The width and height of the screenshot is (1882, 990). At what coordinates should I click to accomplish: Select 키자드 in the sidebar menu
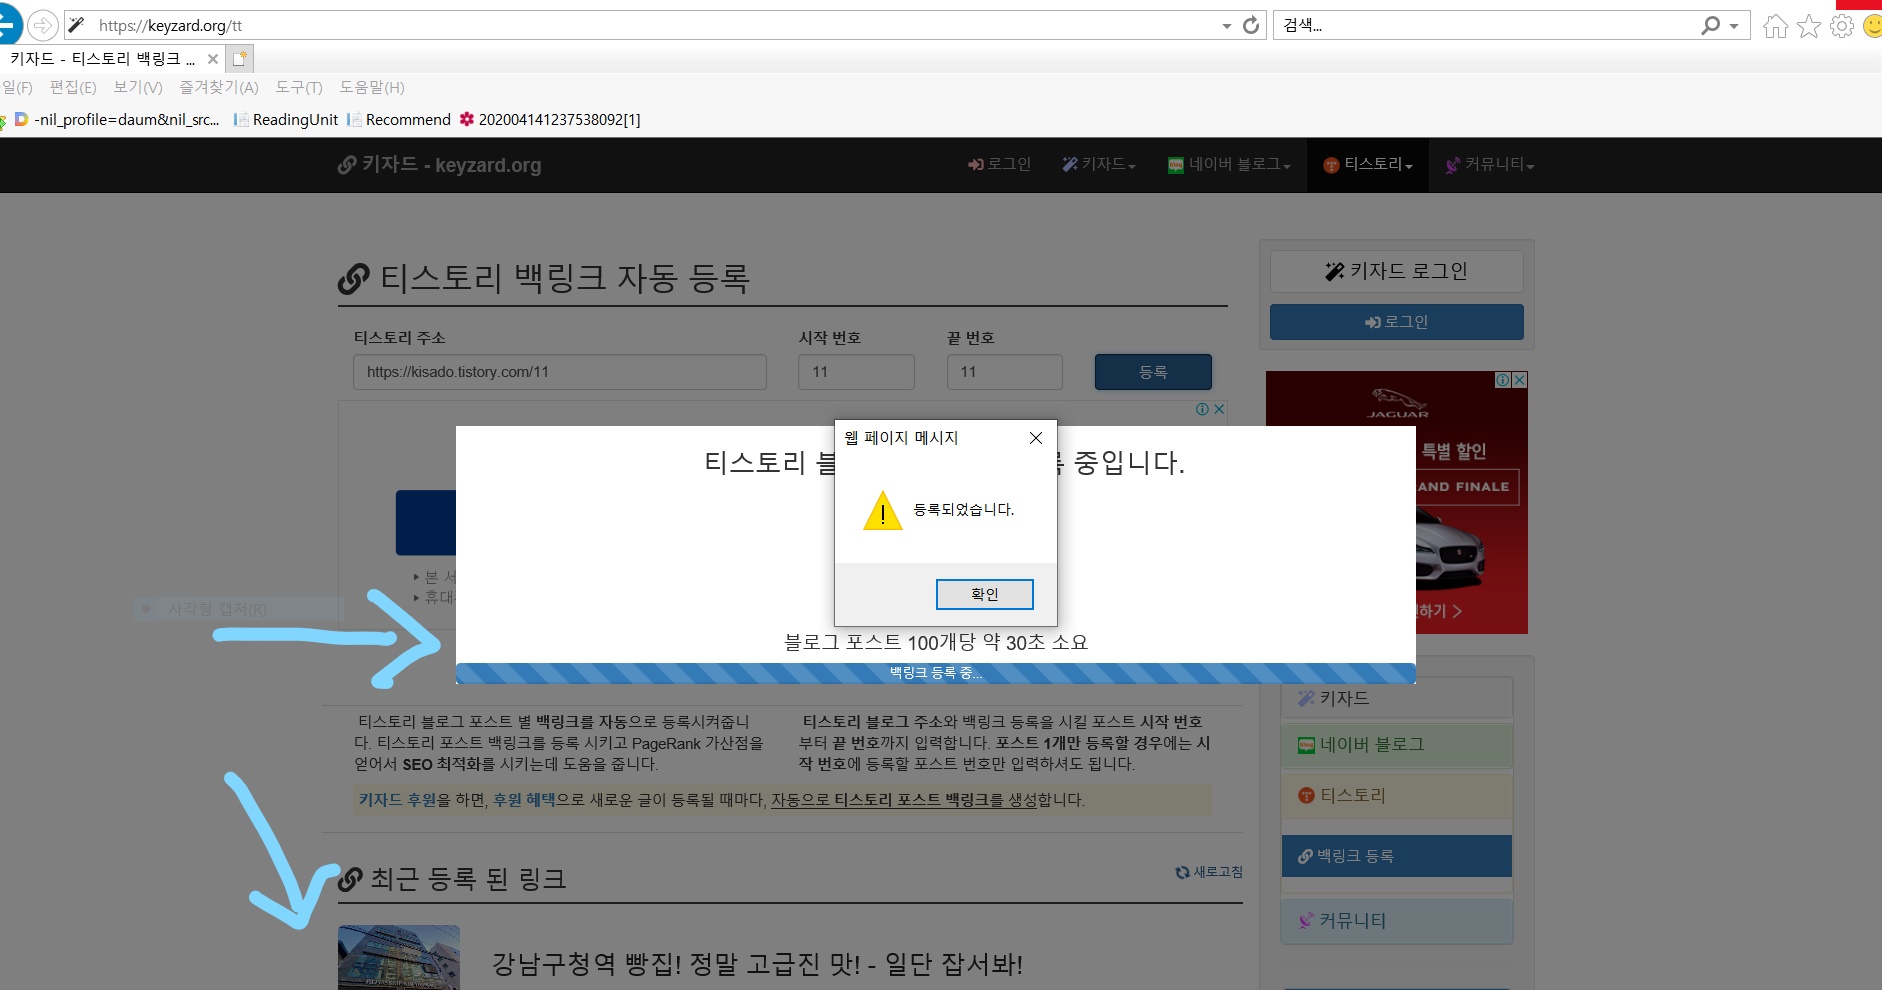[x=1396, y=698]
